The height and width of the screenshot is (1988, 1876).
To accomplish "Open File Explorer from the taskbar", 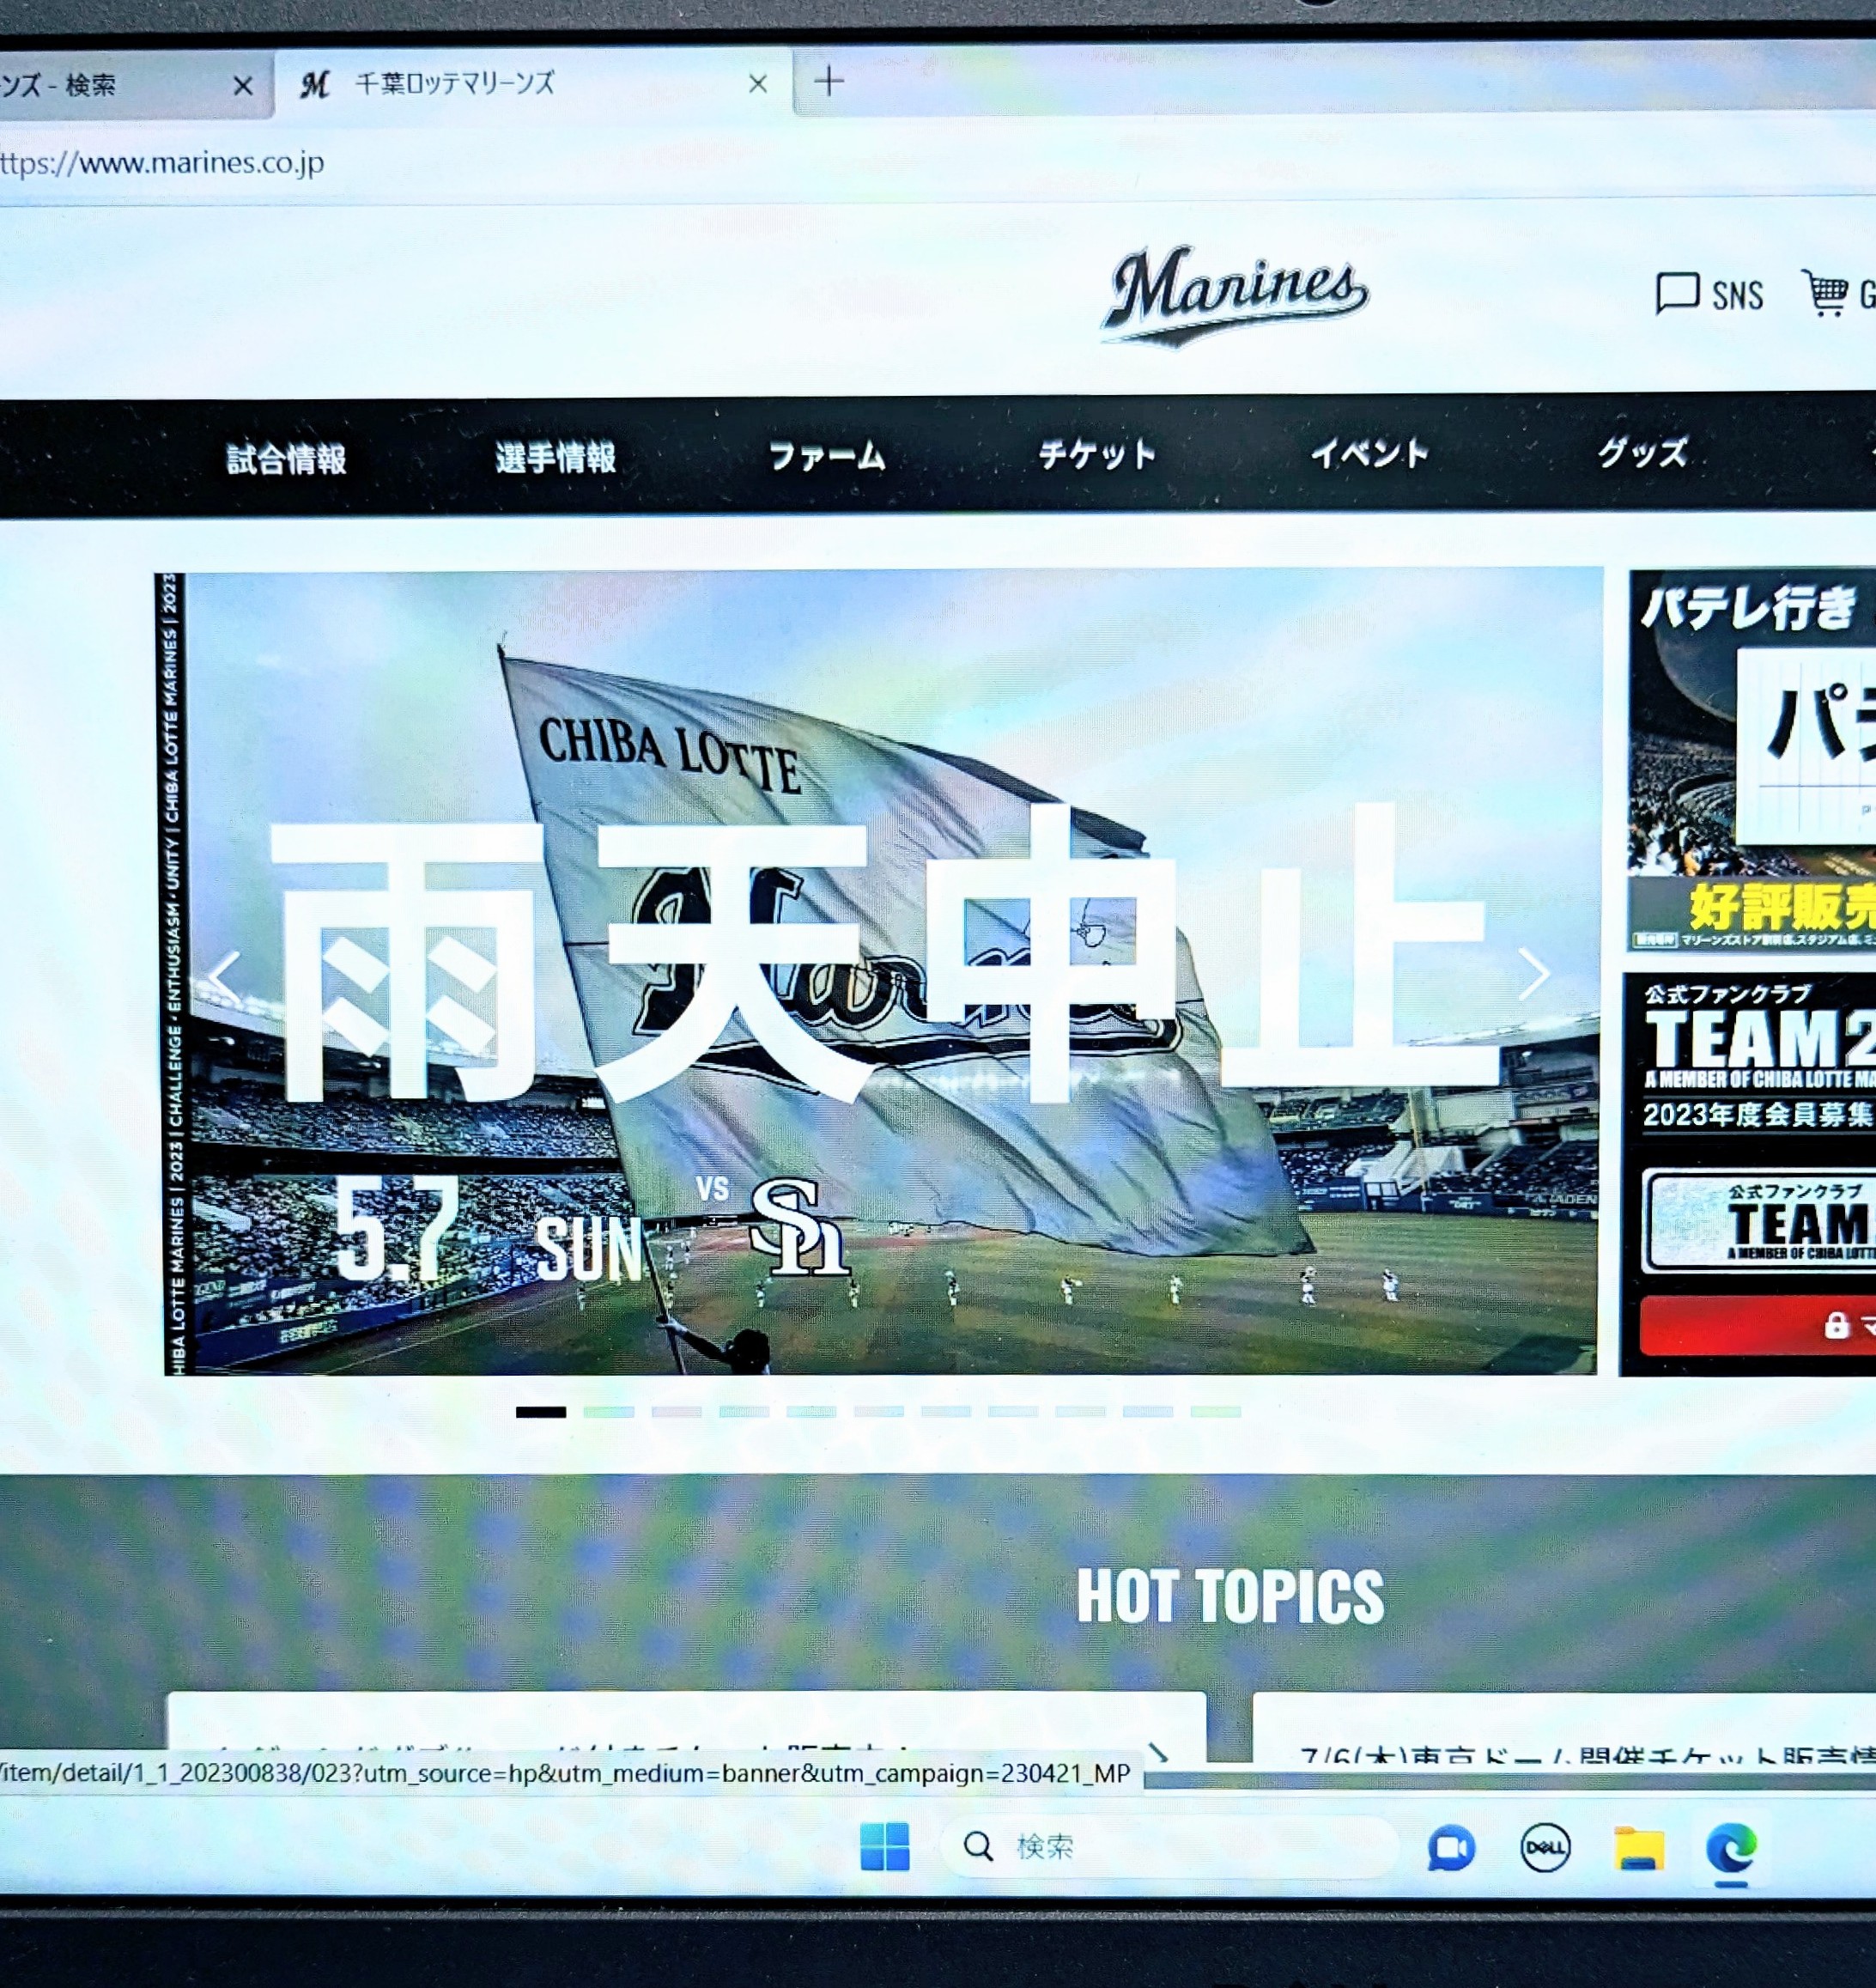I will 1639,1848.
